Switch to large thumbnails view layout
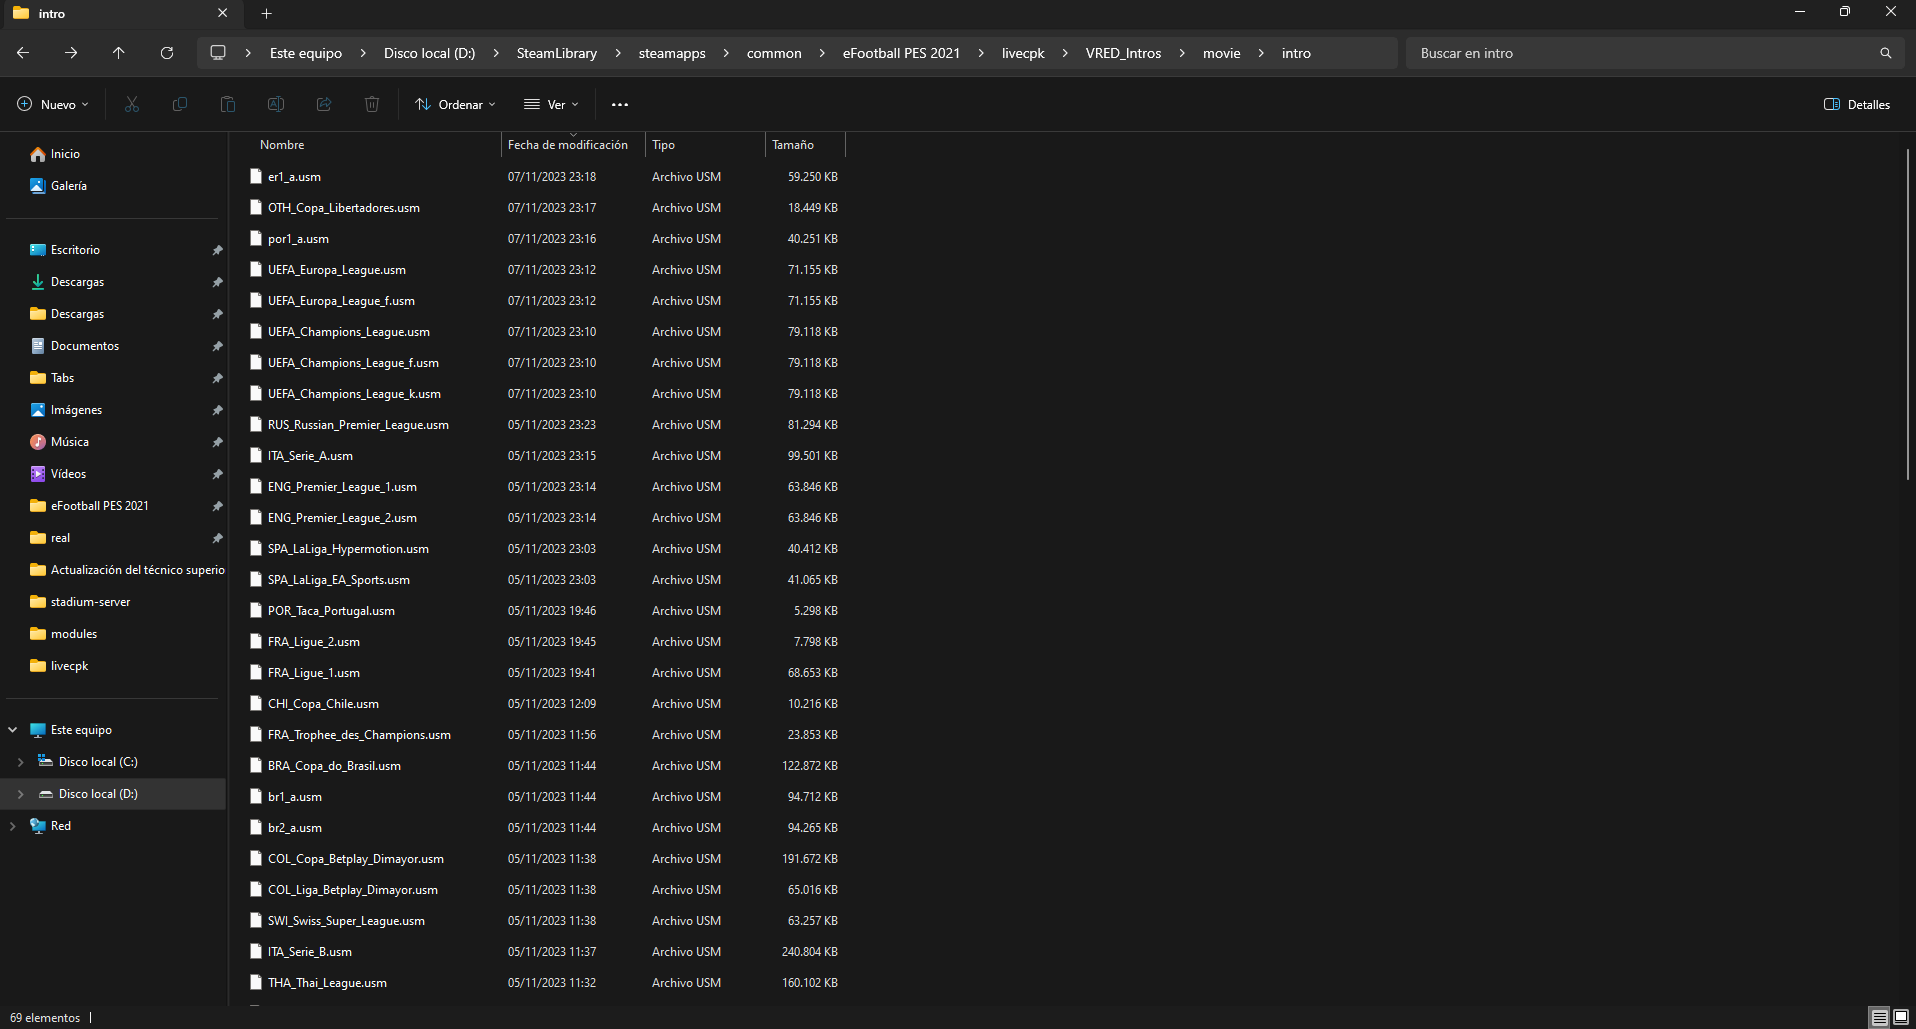The width and height of the screenshot is (1916, 1029). [1901, 1017]
